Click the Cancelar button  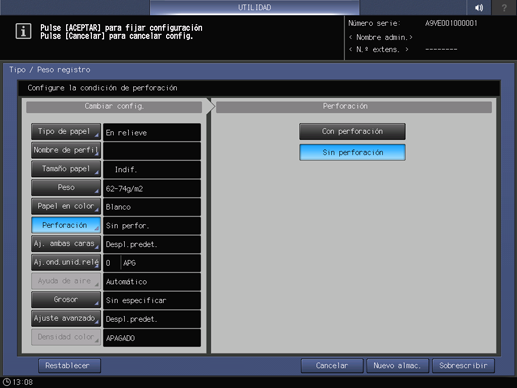tap(332, 366)
